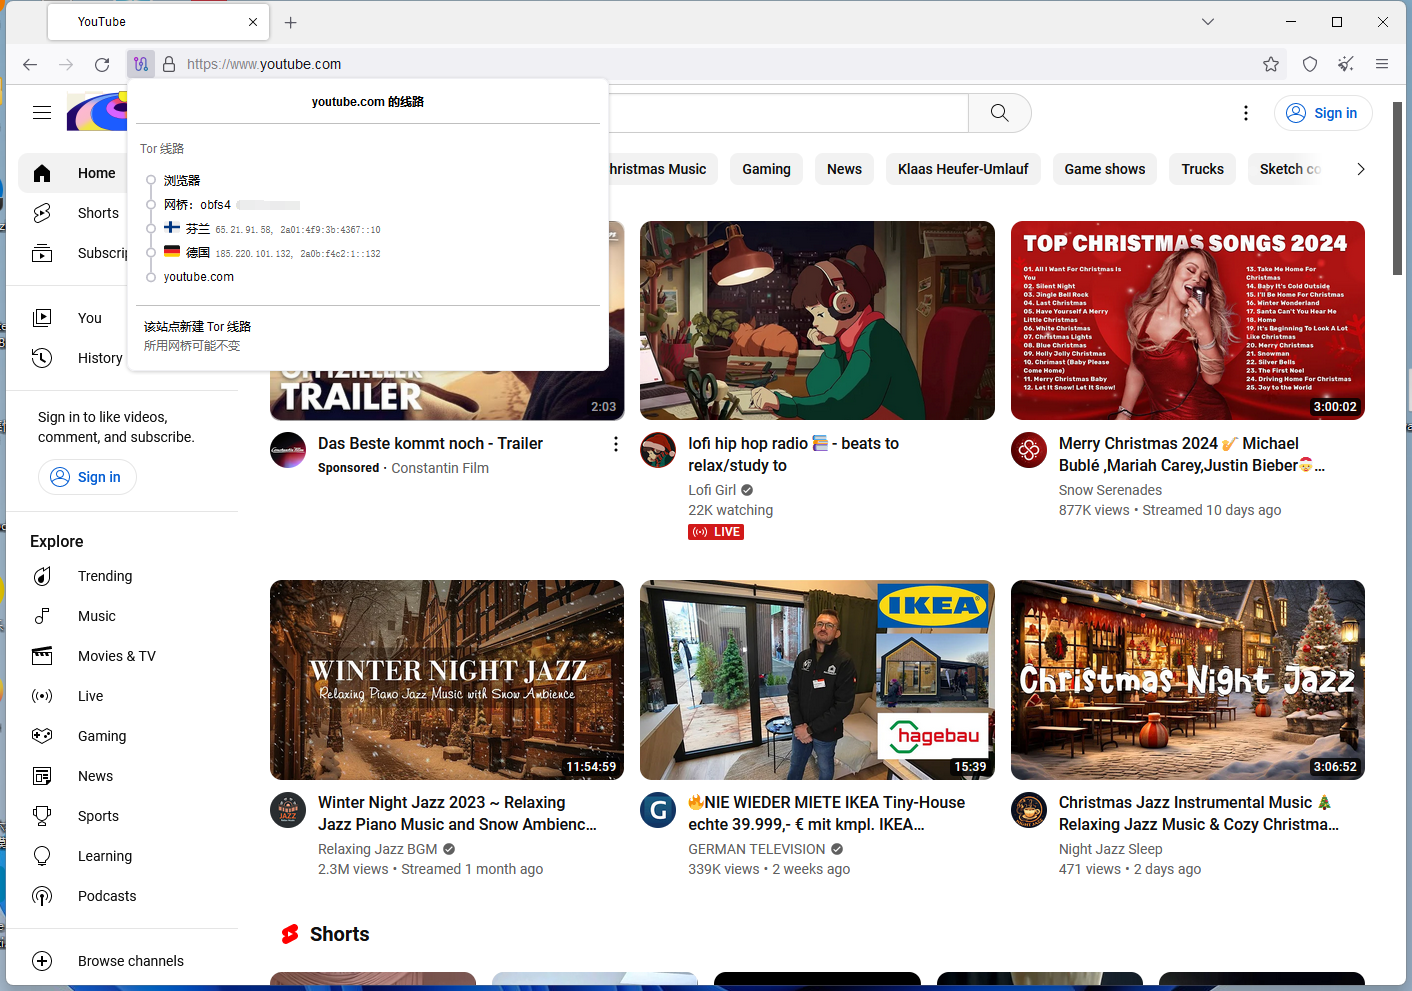This screenshot has height=991, width=1412.
Task: Open the Subscriptions icon in sidebar
Action: 42,253
